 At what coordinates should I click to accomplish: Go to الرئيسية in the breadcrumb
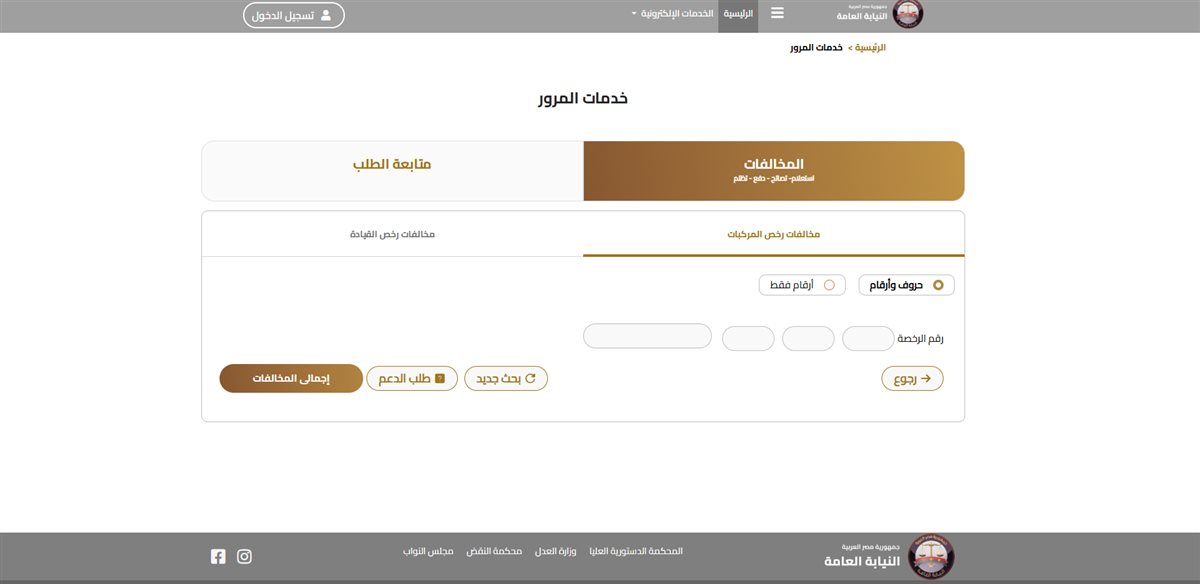869,47
